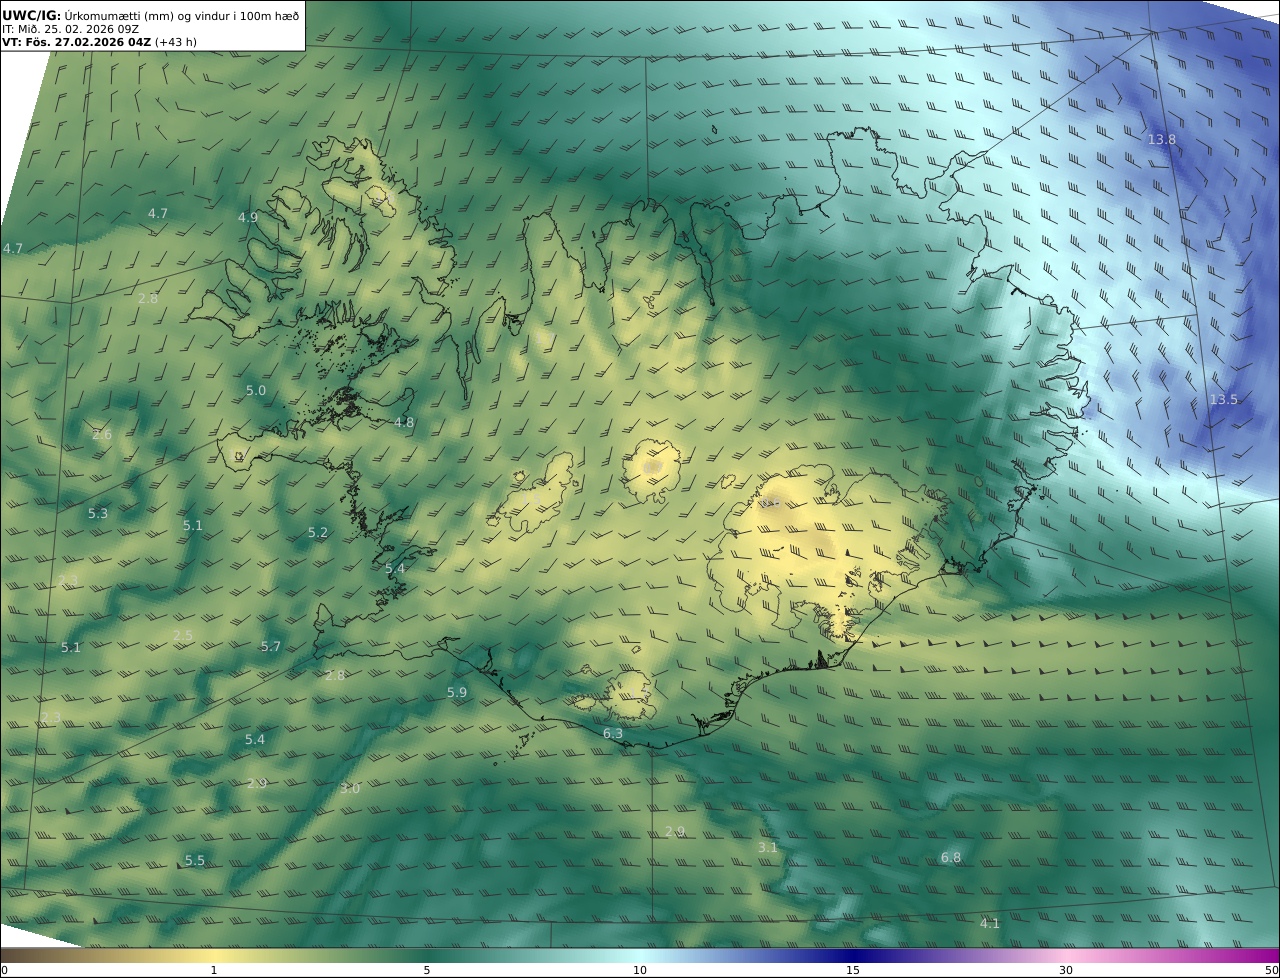
Task: Click the value label '13.5' on the map
Action: coord(1223,399)
